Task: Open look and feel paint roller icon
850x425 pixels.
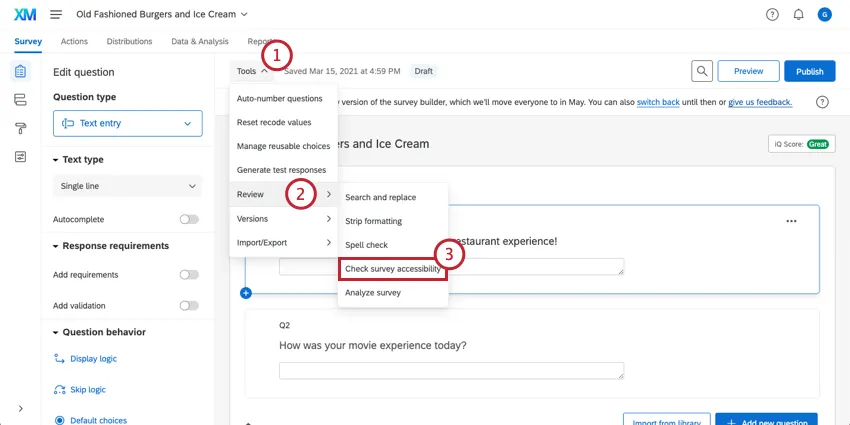Action: pyautogui.click(x=20, y=128)
